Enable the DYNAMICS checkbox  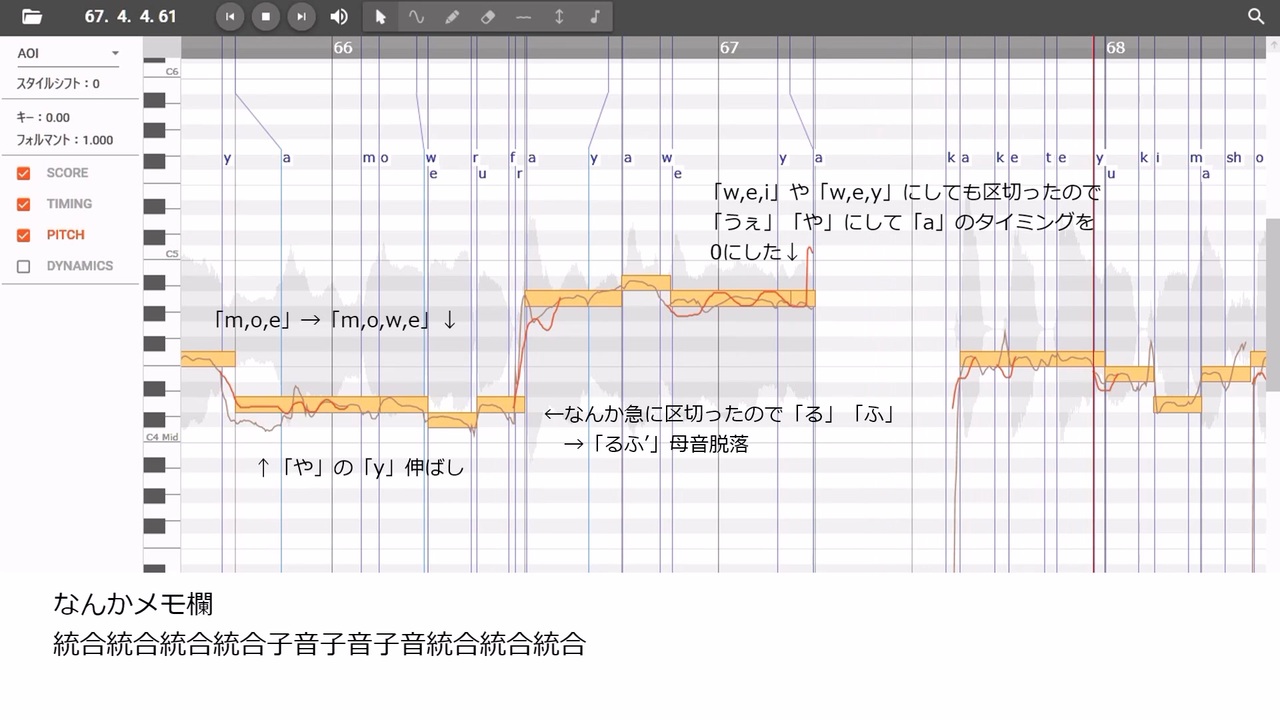point(24,266)
